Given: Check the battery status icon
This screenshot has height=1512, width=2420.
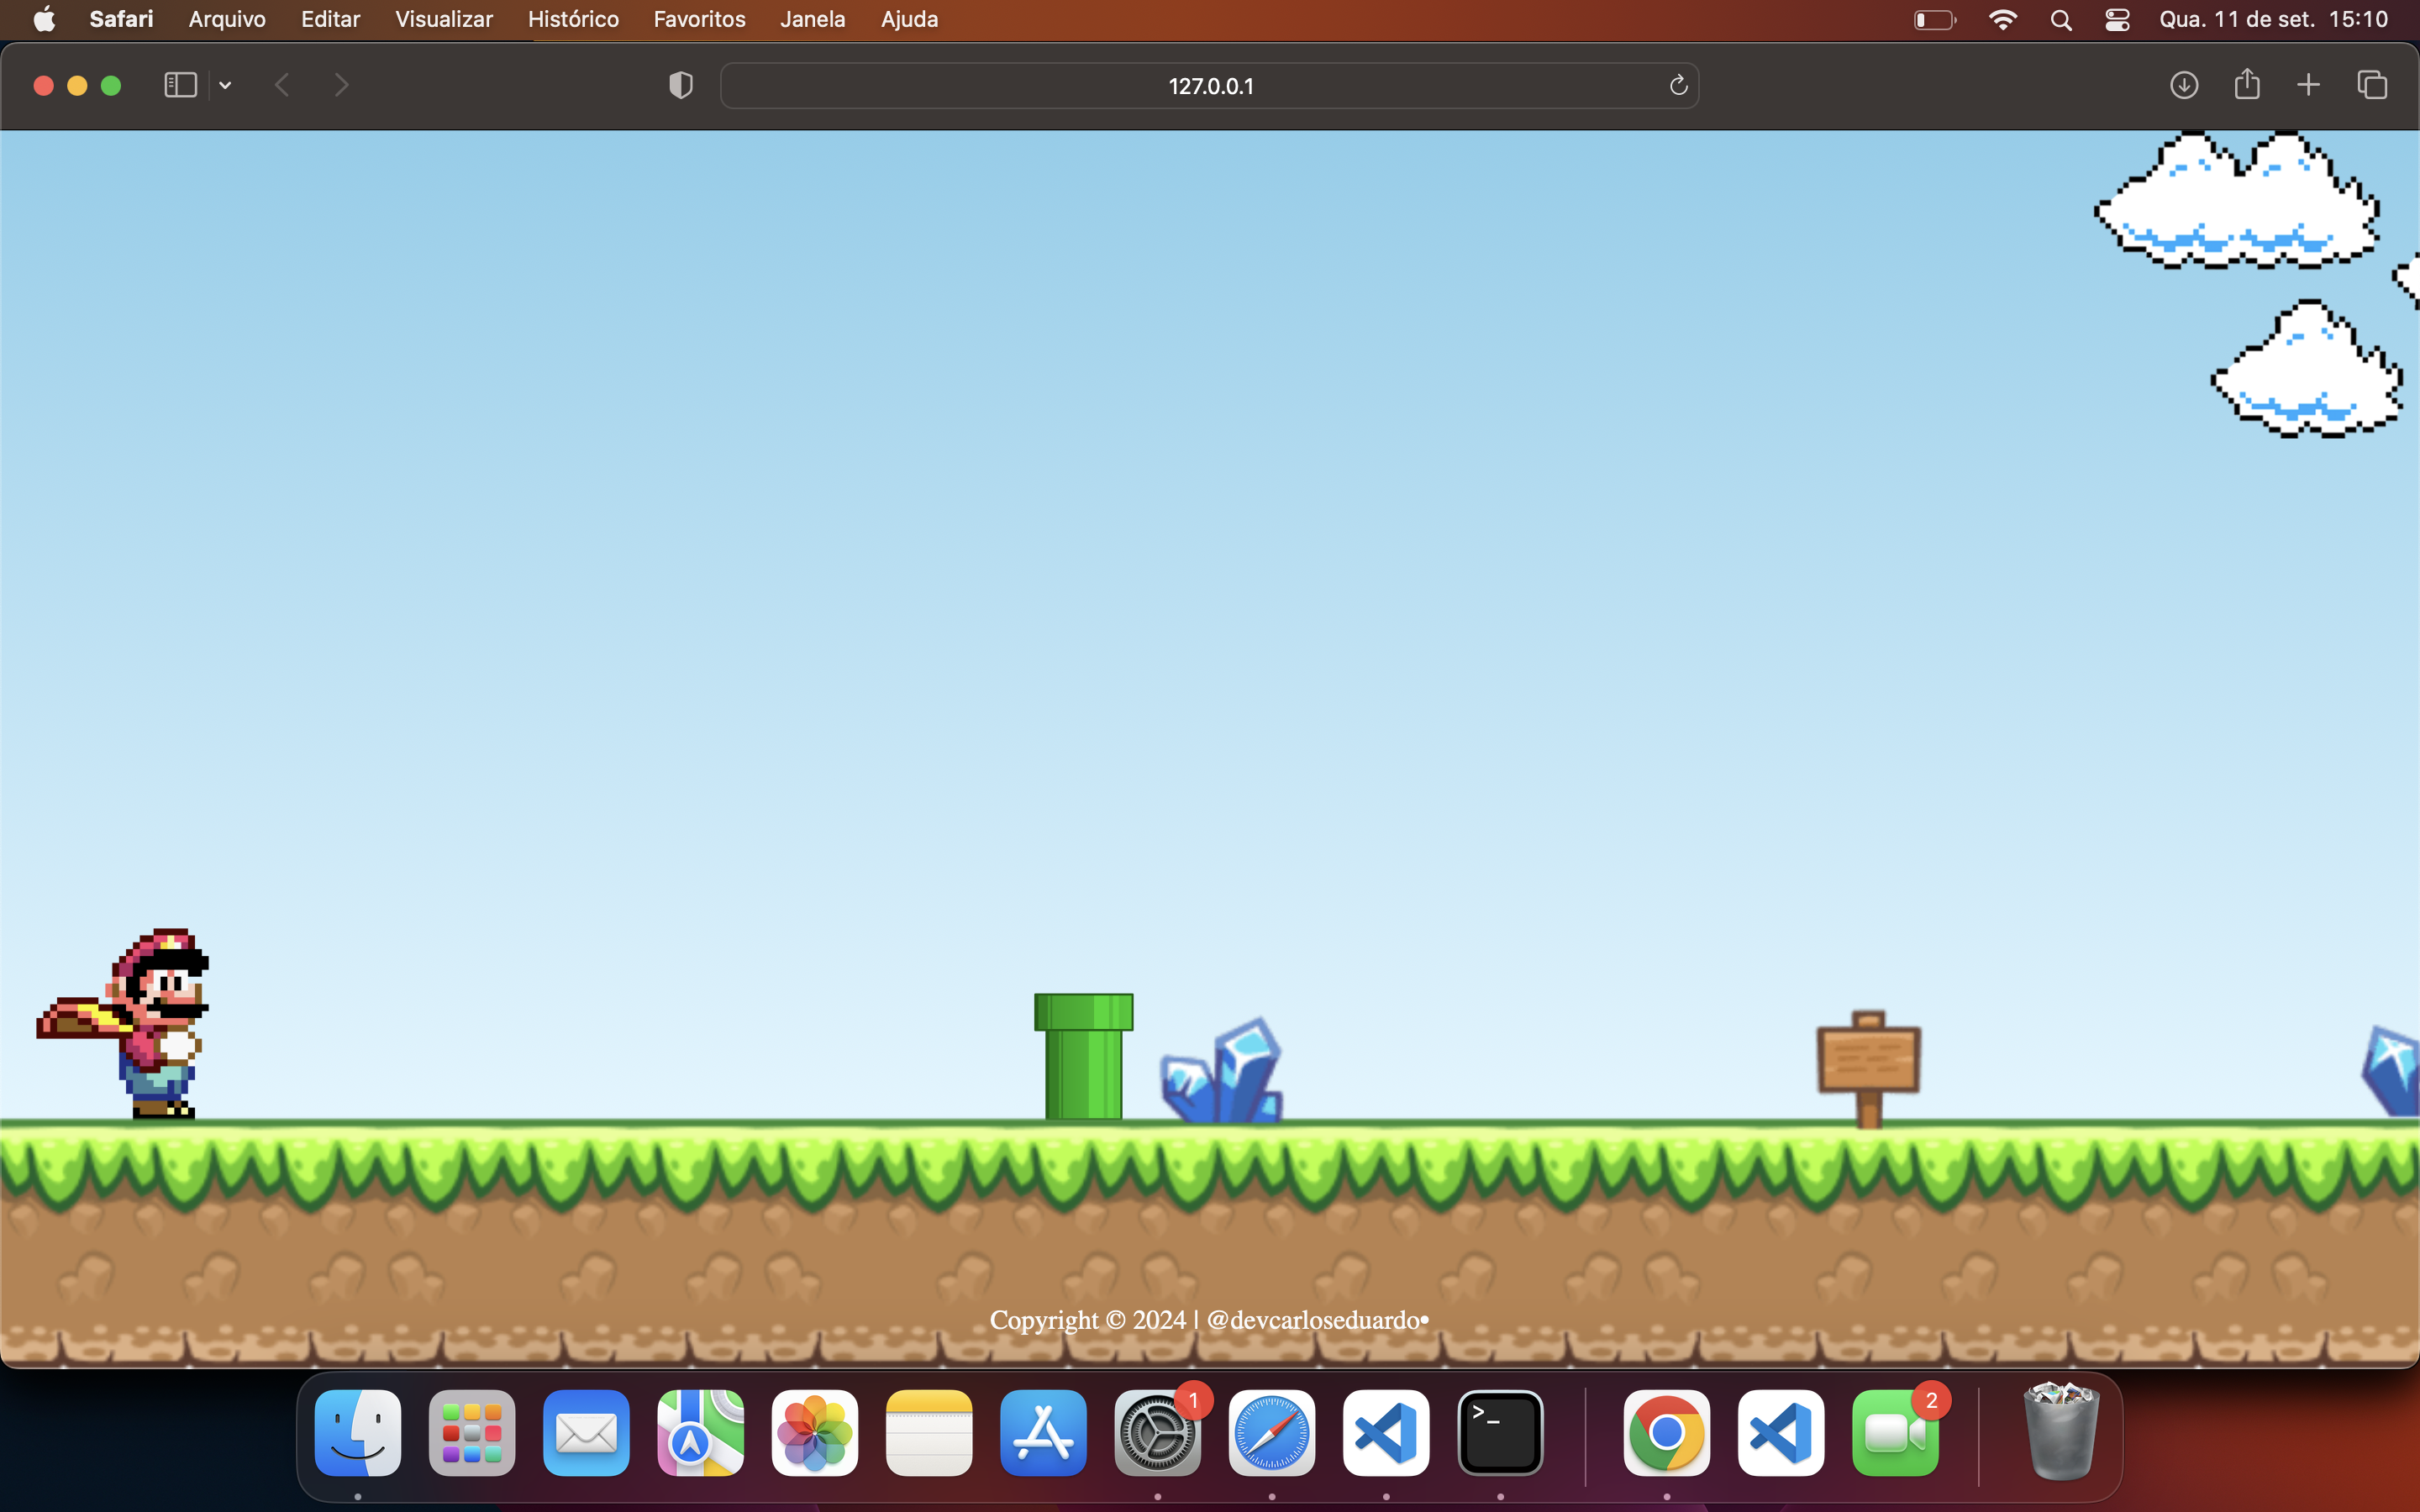Looking at the screenshot, I should (x=1935, y=20).
